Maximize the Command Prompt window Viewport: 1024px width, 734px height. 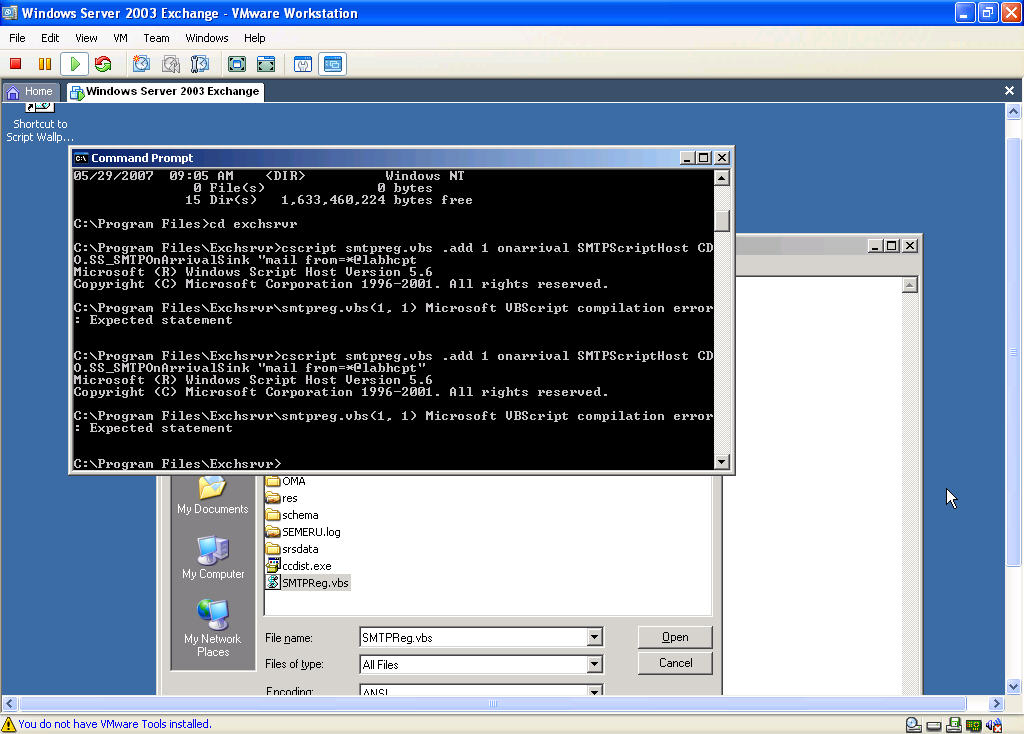(703, 158)
